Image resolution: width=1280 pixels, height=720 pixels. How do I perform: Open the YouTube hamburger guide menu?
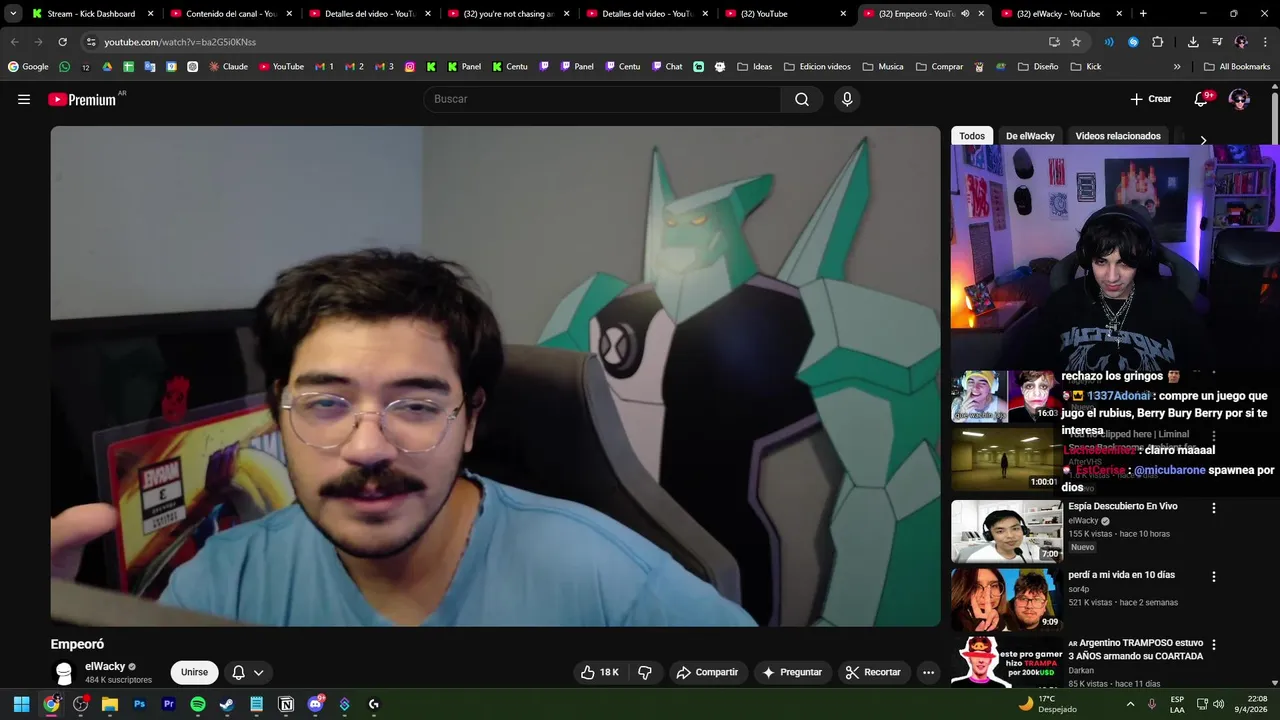(24, 99)
